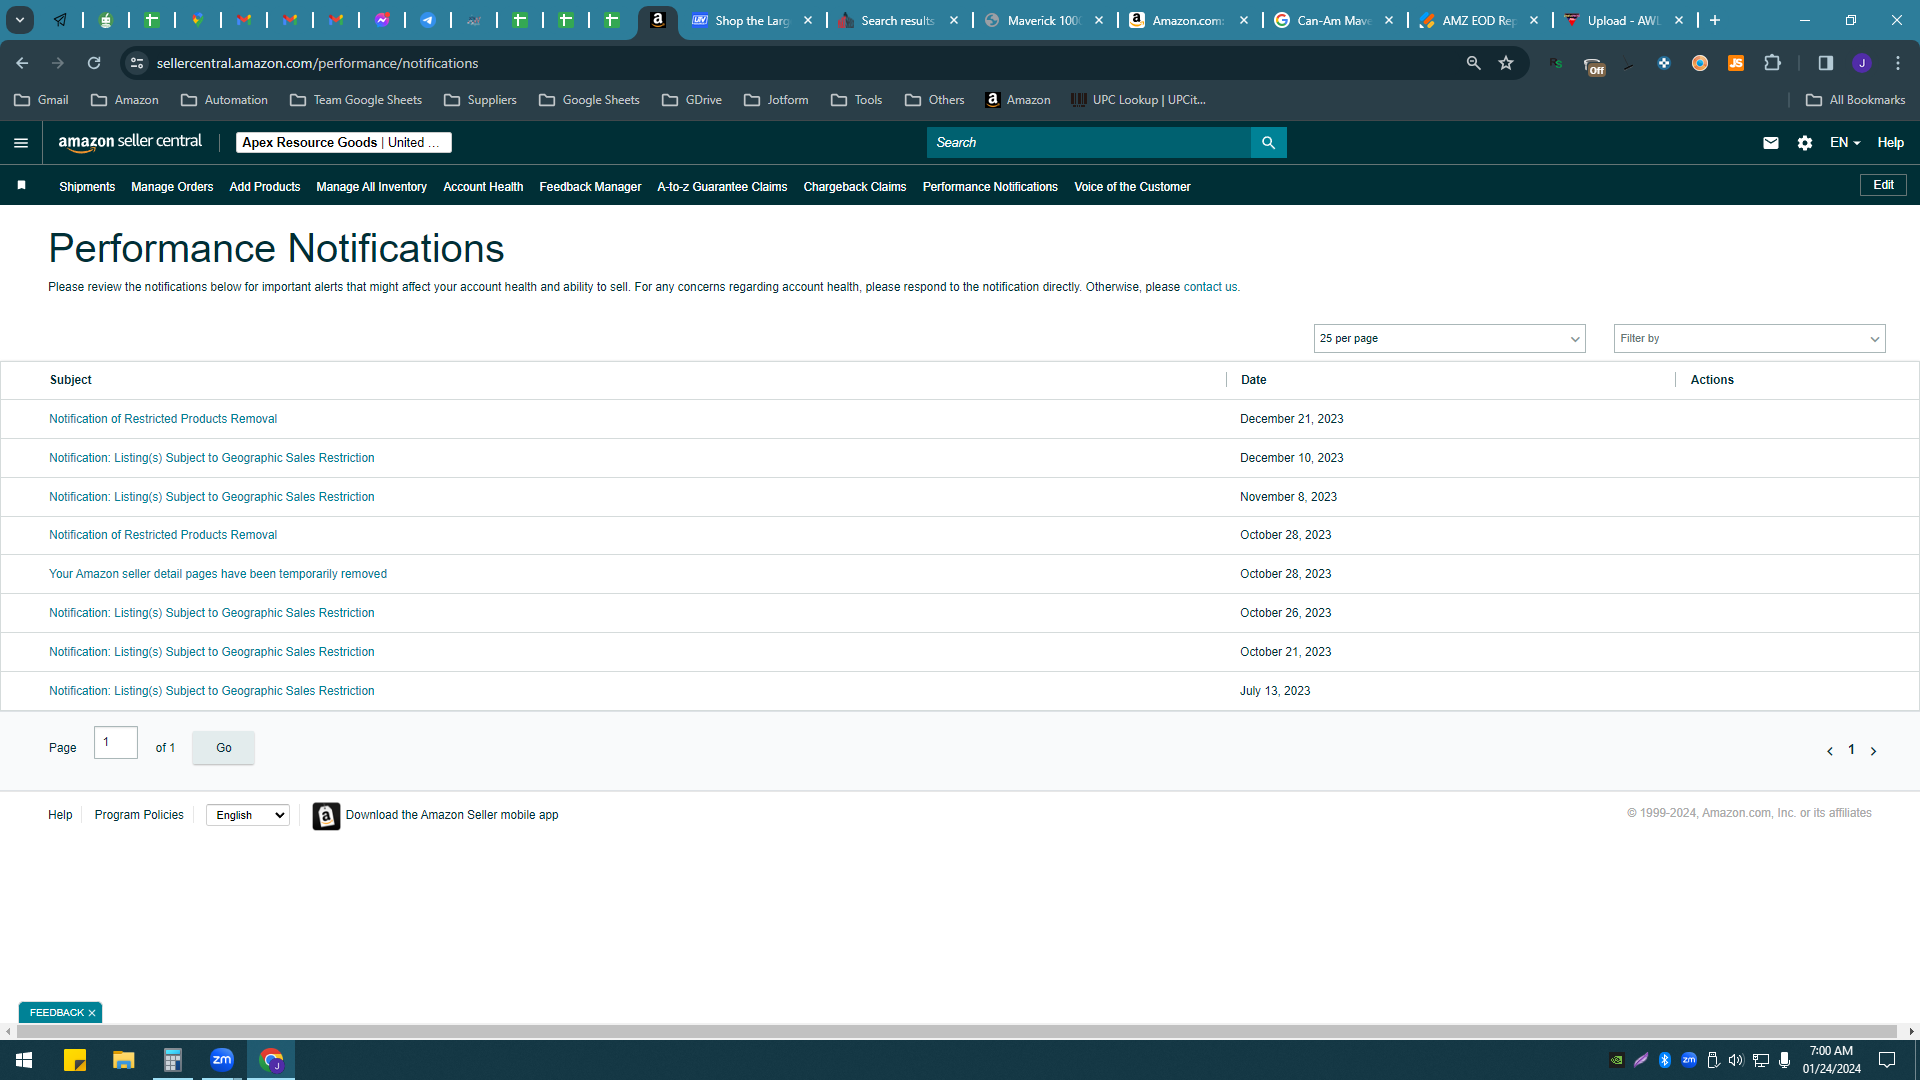Open the Seller Central hamburger menu
1920x1080 pixels.
(21, 143)
